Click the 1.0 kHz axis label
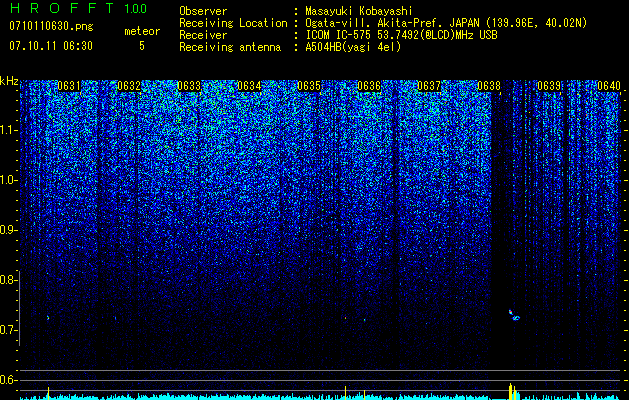This screenshot has width=629, height=400. tap(8, 181)
